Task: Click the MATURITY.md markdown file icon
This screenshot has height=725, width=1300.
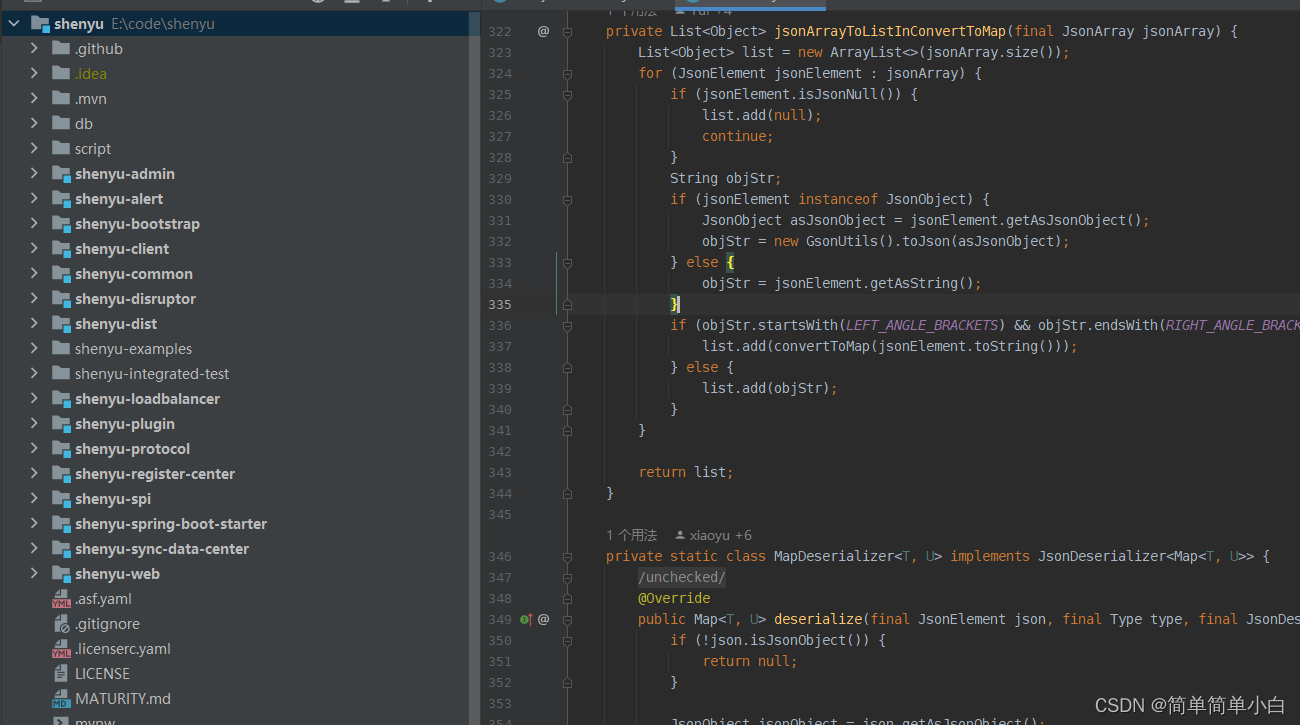Action: click(x=60, y=699)
